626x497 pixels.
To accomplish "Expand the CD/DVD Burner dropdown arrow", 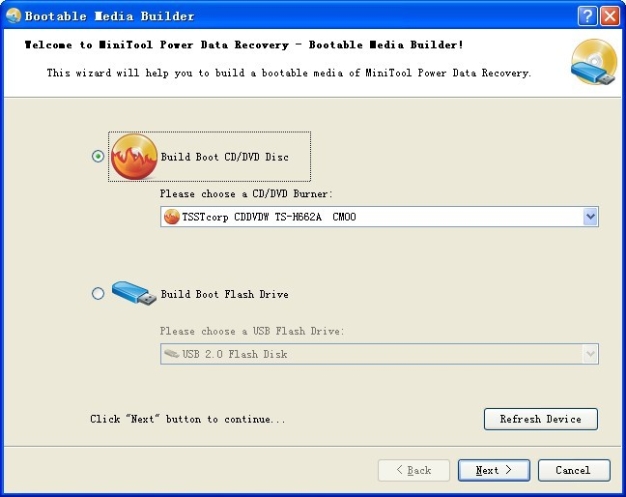I will (x=590, y=217).
